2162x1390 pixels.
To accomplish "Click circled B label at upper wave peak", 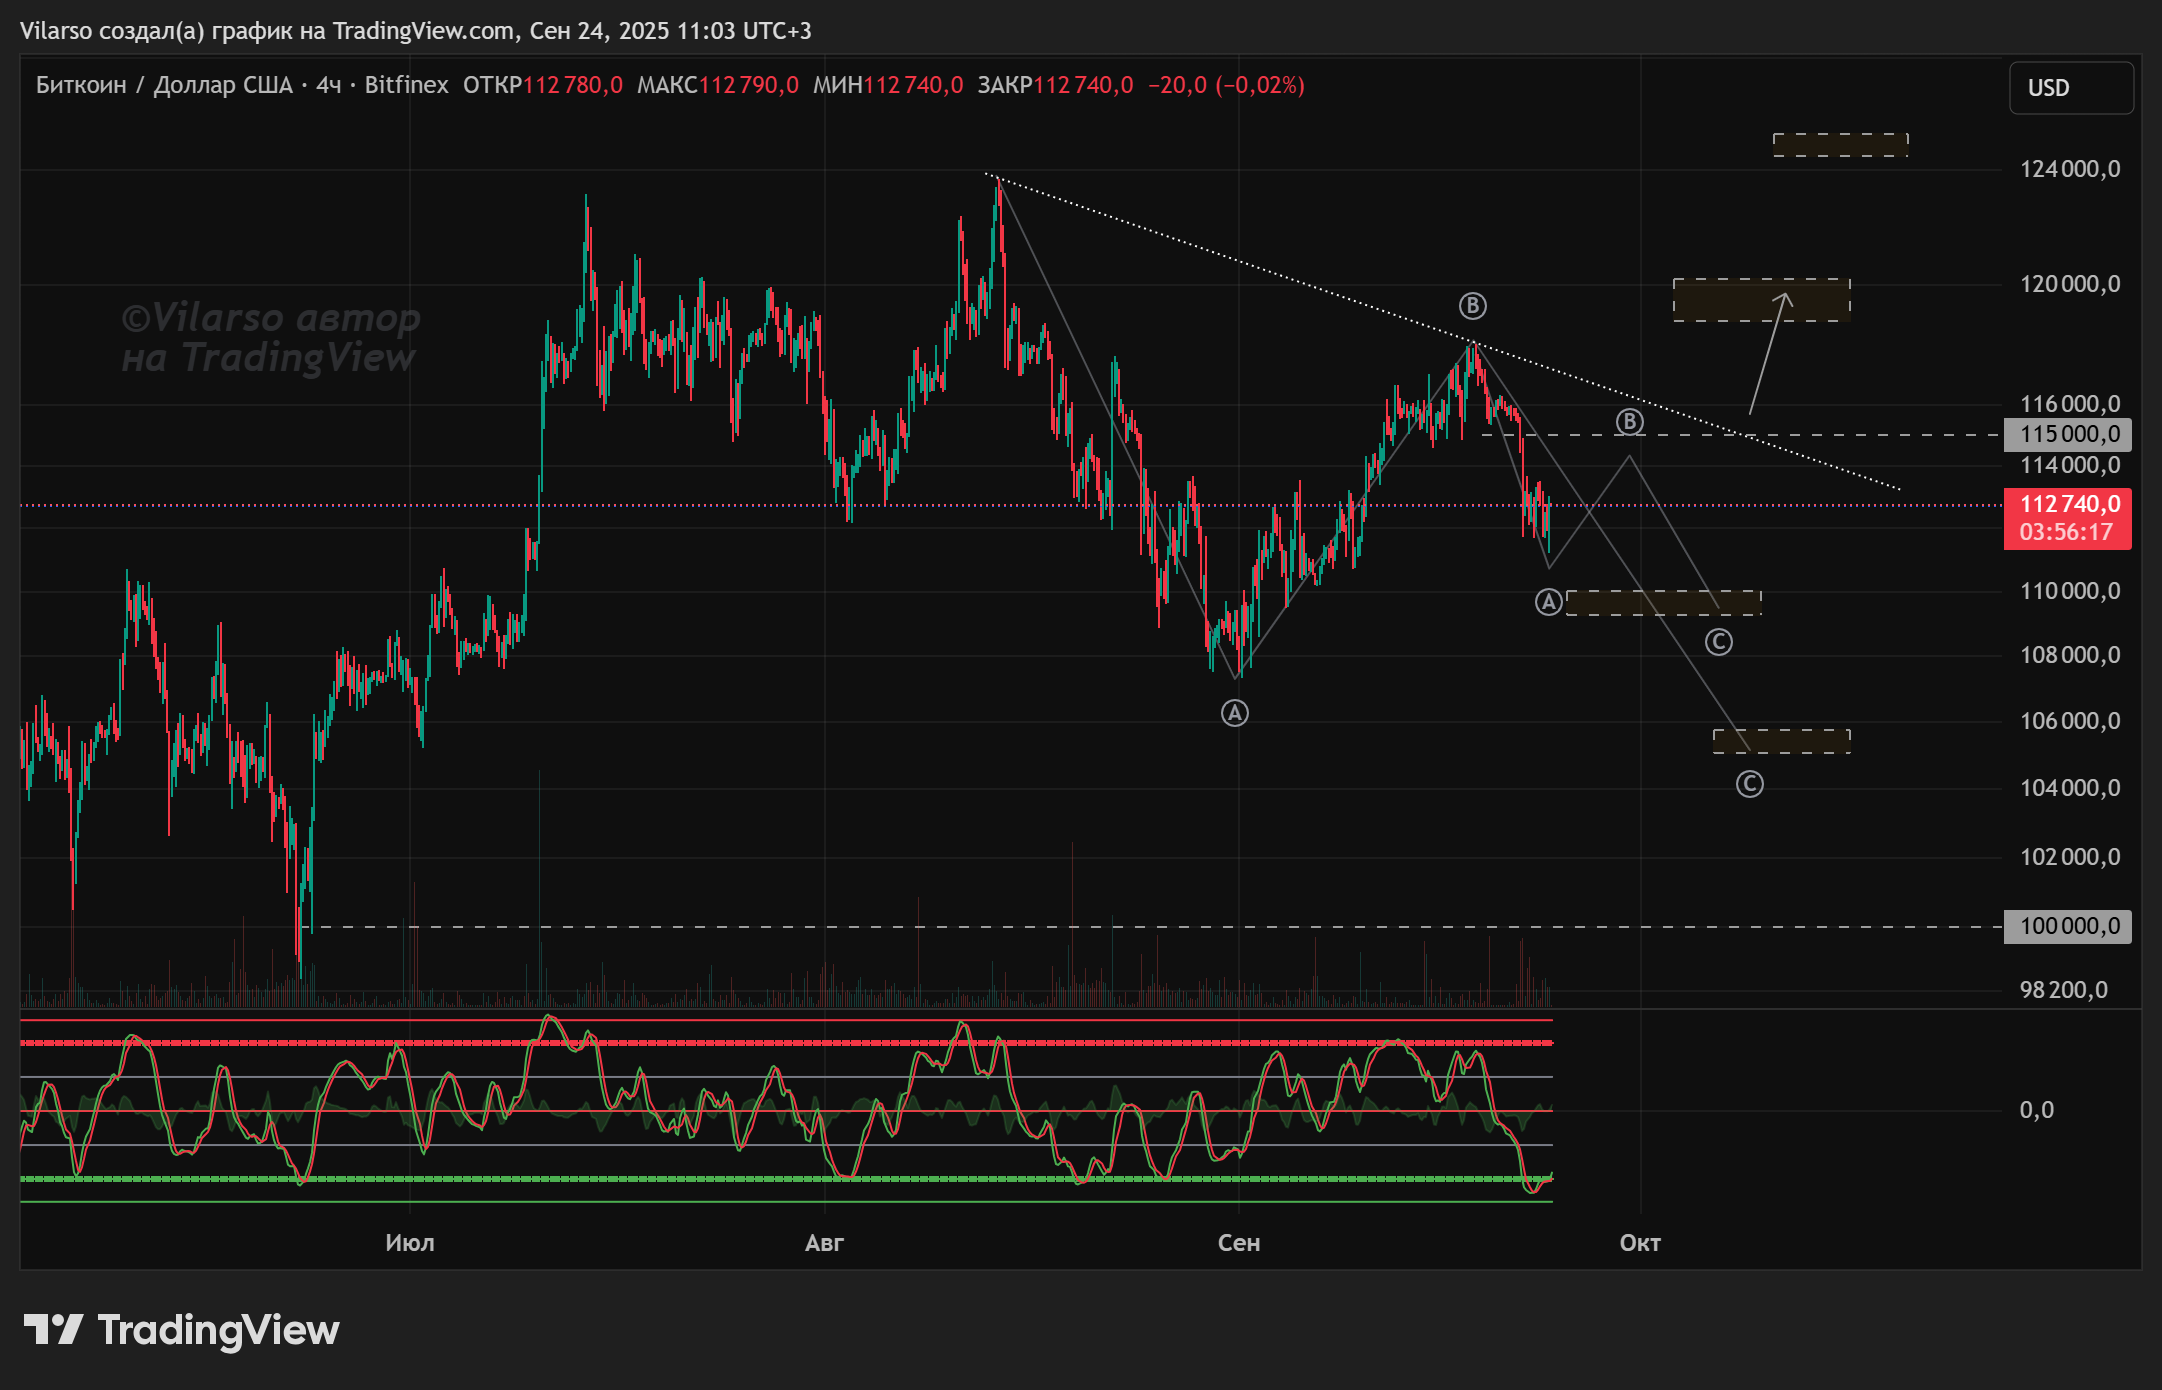I will click(x=1472, y=306).
